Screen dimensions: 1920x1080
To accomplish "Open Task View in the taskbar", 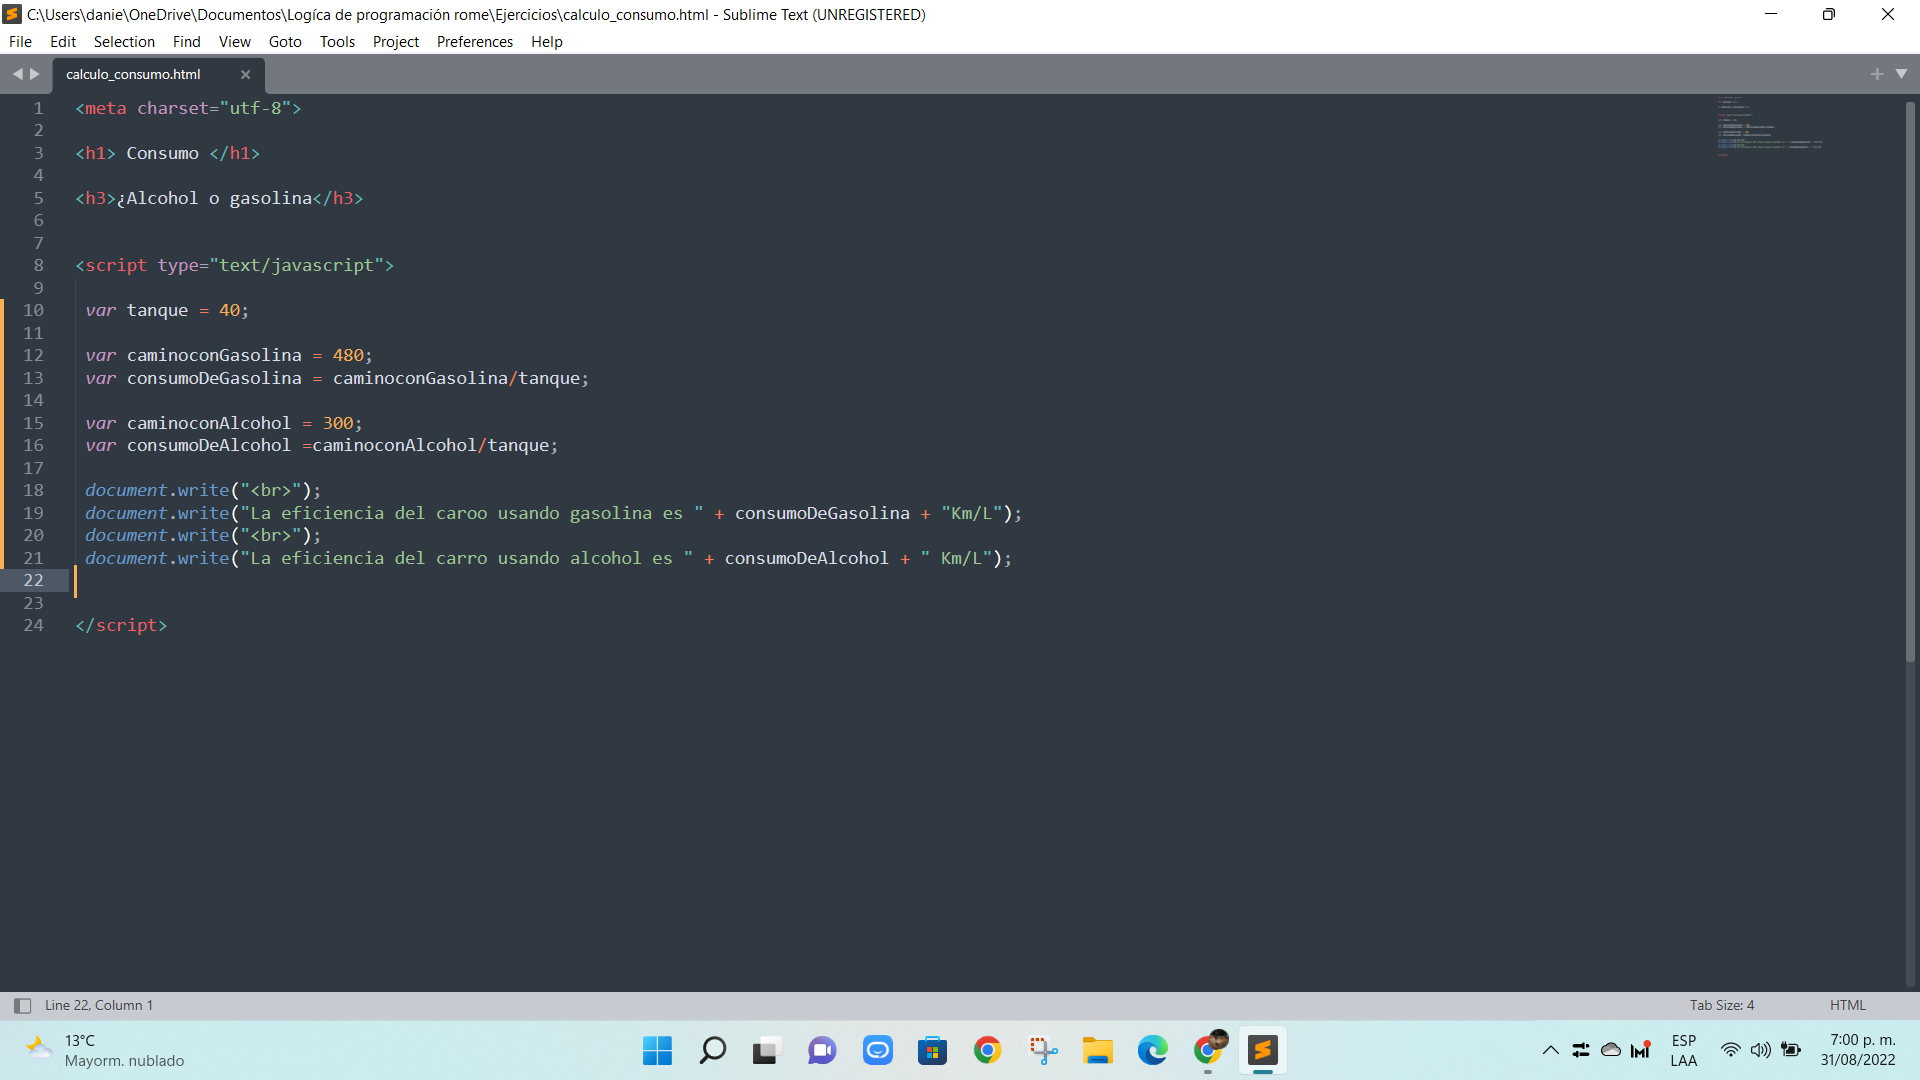I will [x=766, y=1051].
